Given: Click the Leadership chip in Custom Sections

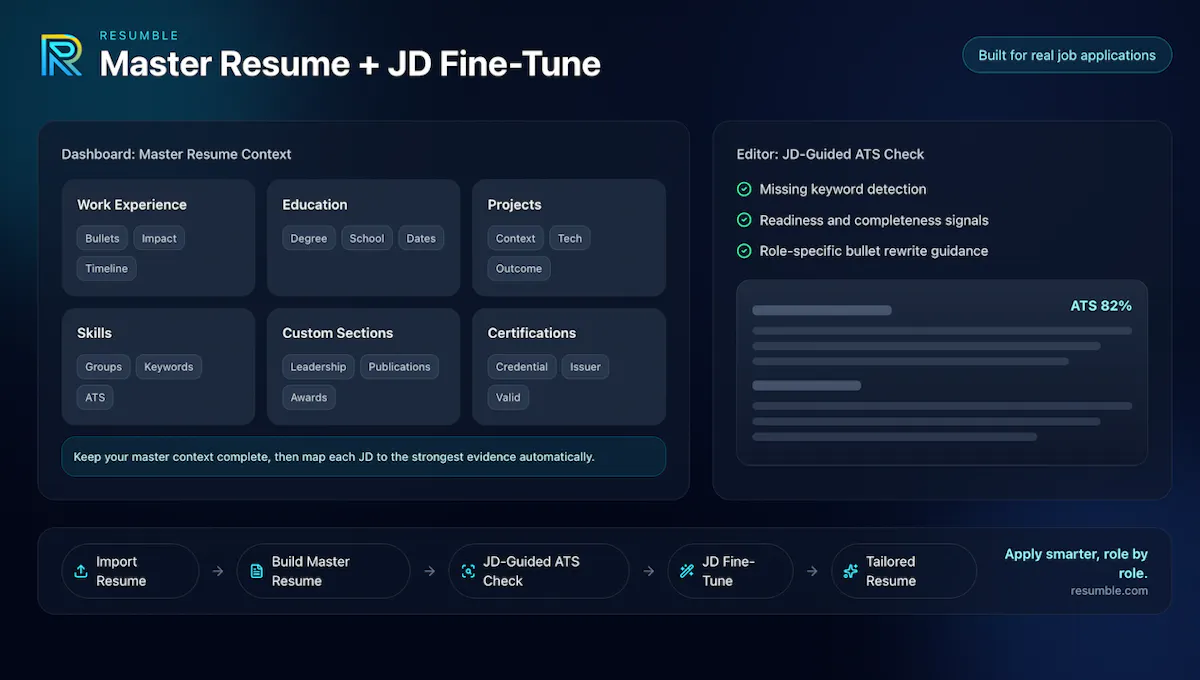Looking at the screenshot, I should (x=318, y=367).
